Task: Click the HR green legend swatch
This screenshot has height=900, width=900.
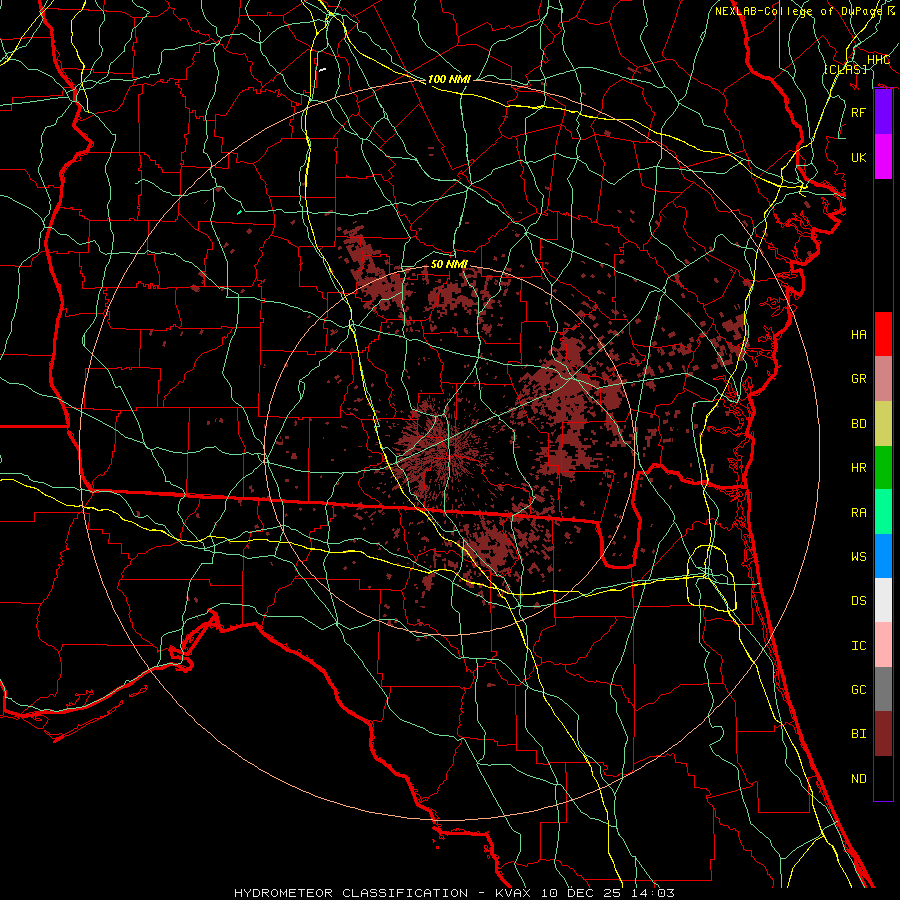Action: [883, 467]
